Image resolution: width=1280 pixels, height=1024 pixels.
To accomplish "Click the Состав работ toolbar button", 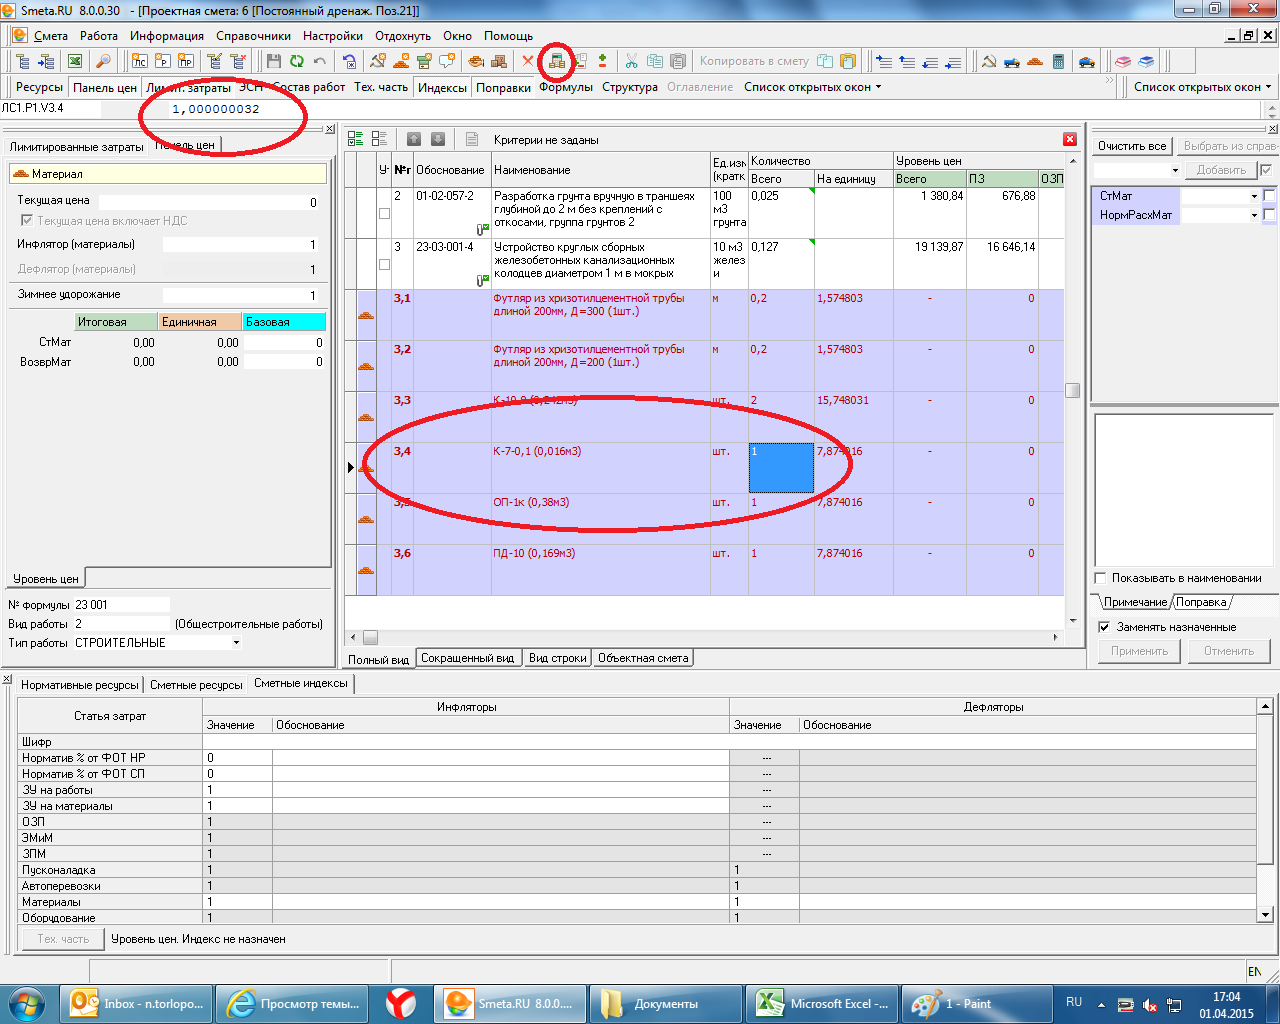I will pos(309,87).
